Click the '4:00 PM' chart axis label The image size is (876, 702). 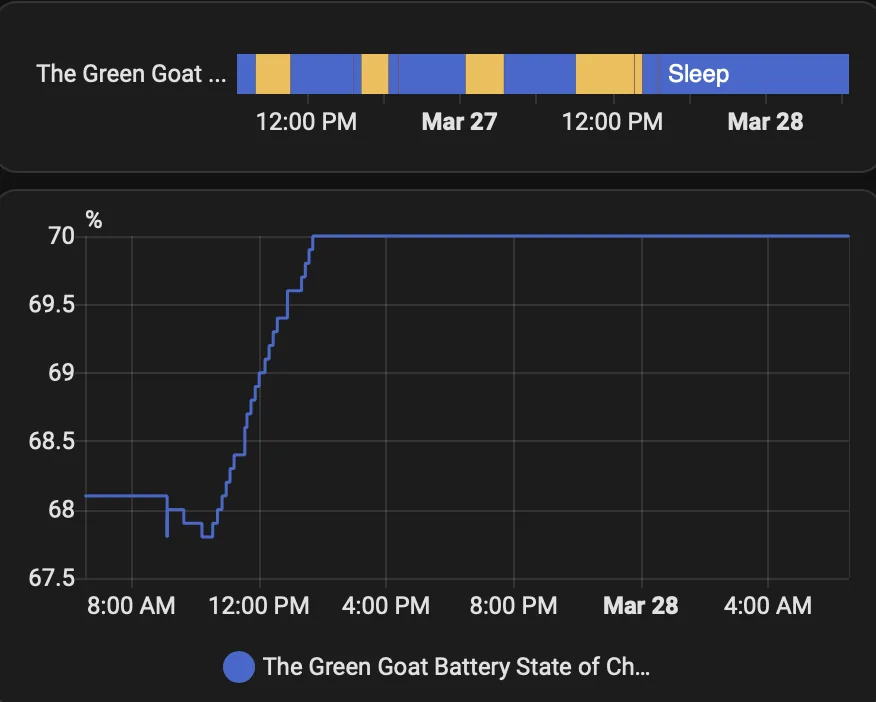[x=386, y=606]
